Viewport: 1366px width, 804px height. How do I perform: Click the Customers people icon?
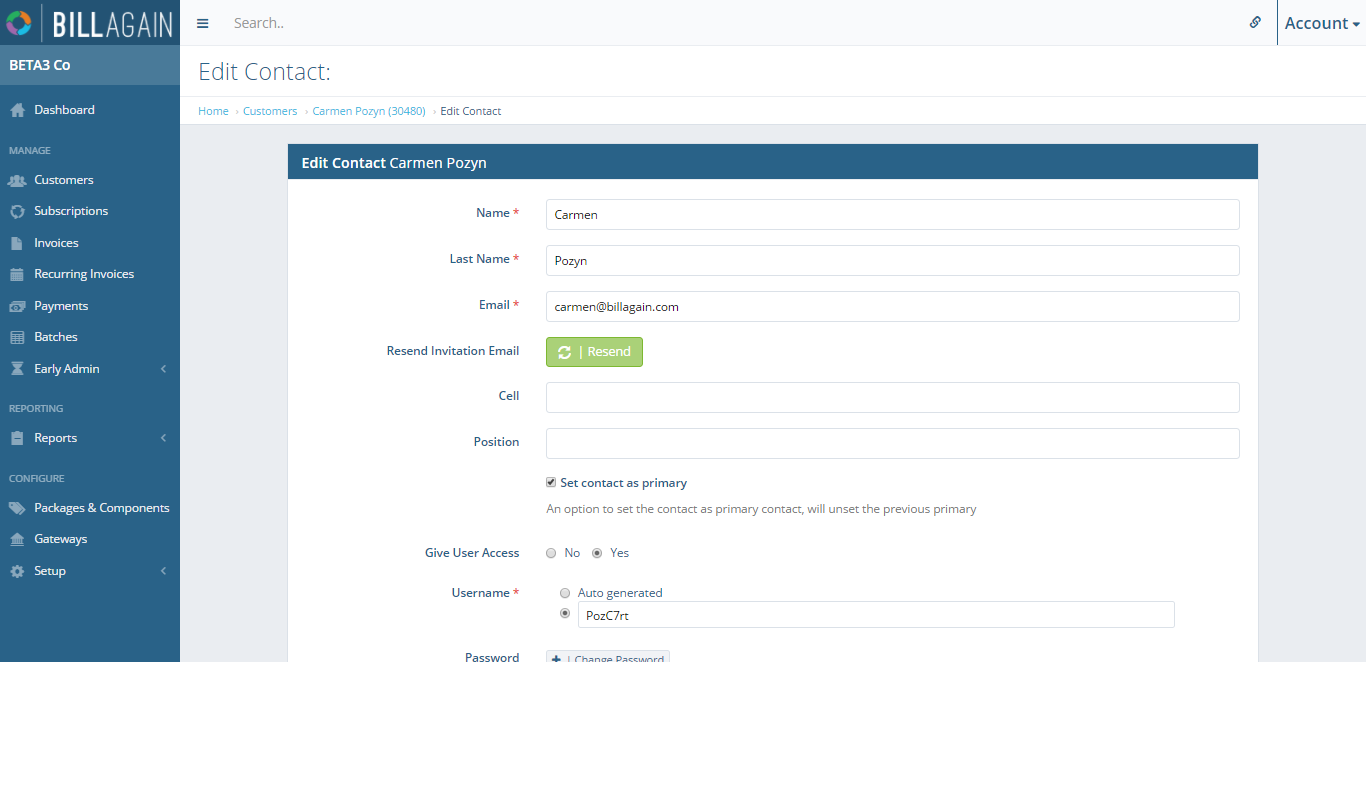(x=17, y=180)
